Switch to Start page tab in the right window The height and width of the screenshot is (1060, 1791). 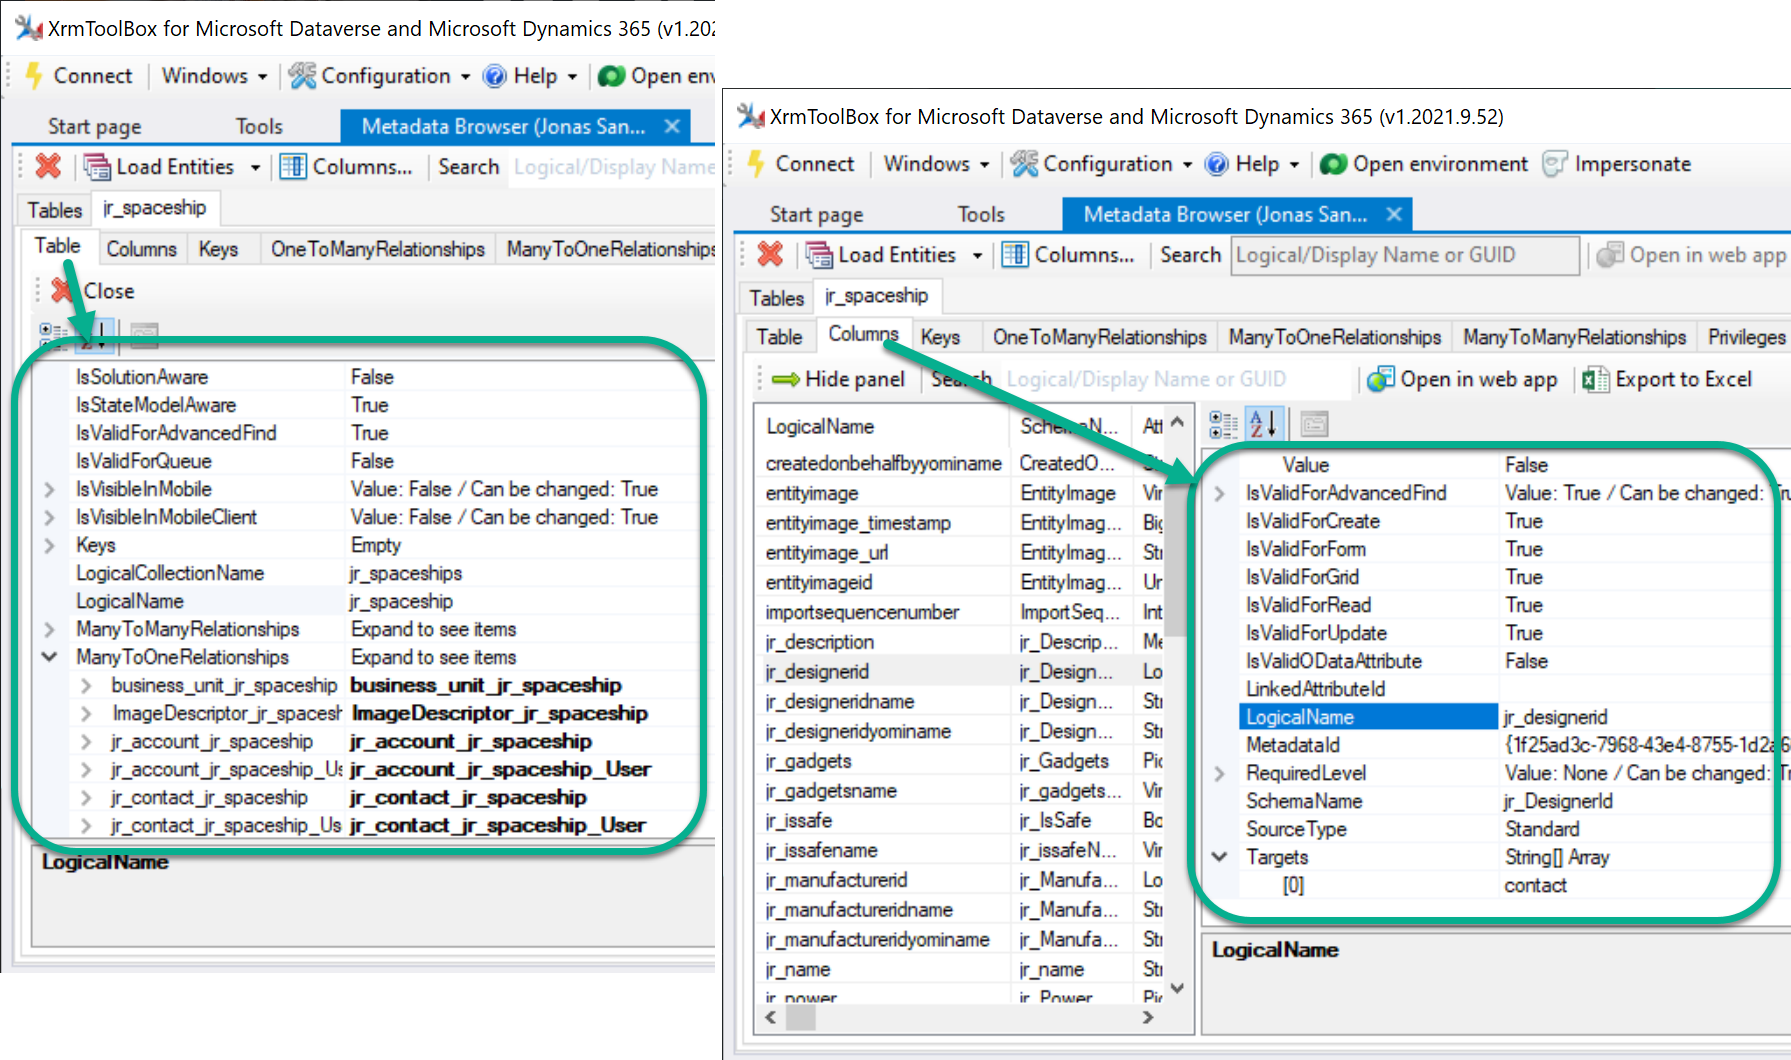tap(816, 214)
